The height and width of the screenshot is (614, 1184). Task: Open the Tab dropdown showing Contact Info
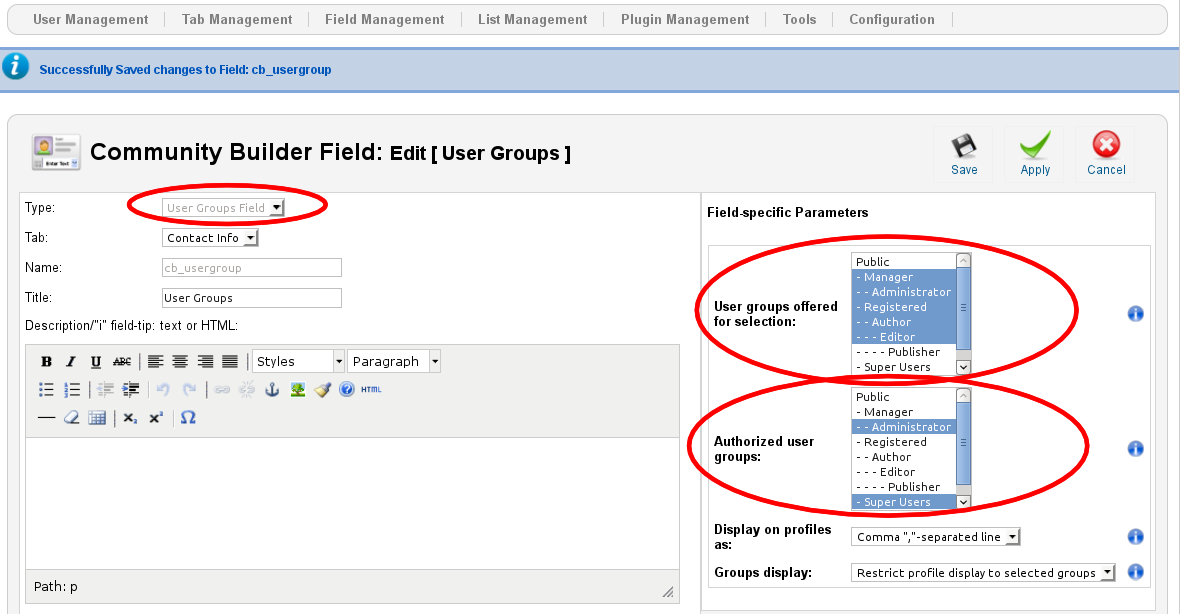pos(210,238)
